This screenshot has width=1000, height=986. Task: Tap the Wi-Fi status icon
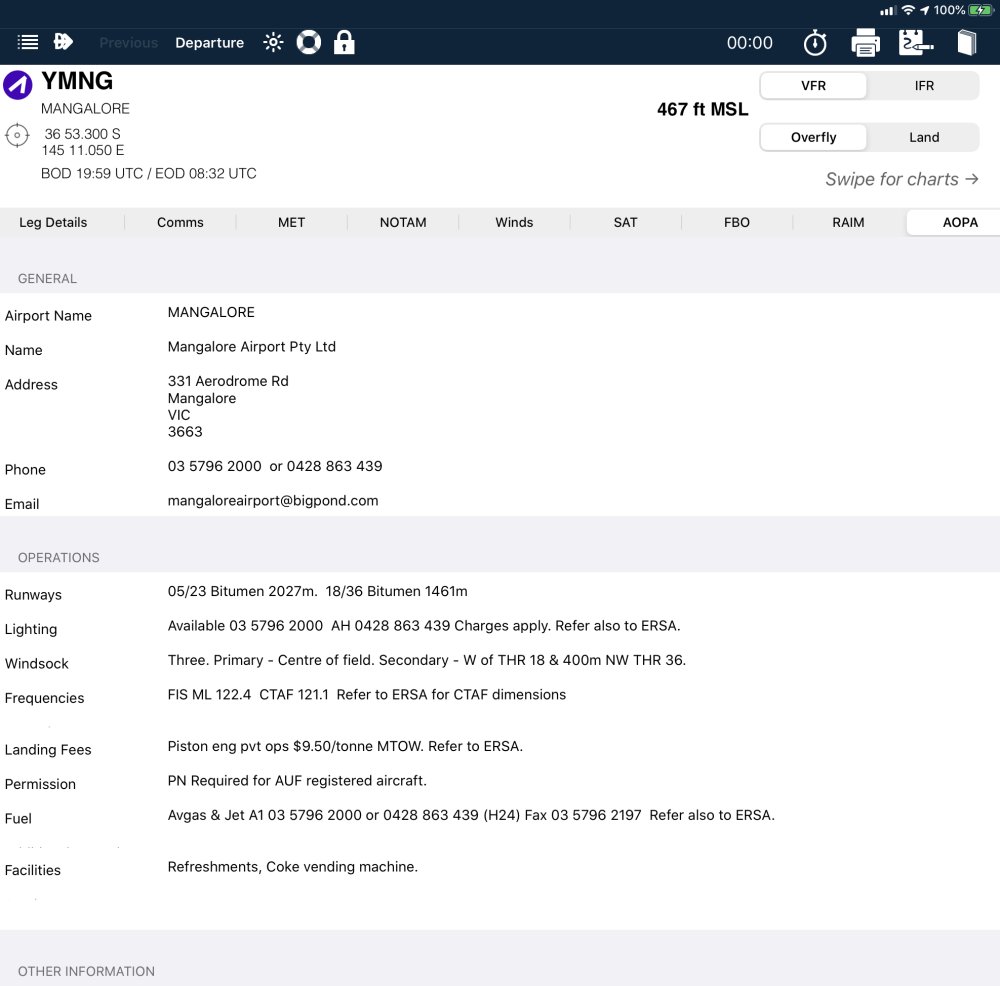click(x=908, y=10)
